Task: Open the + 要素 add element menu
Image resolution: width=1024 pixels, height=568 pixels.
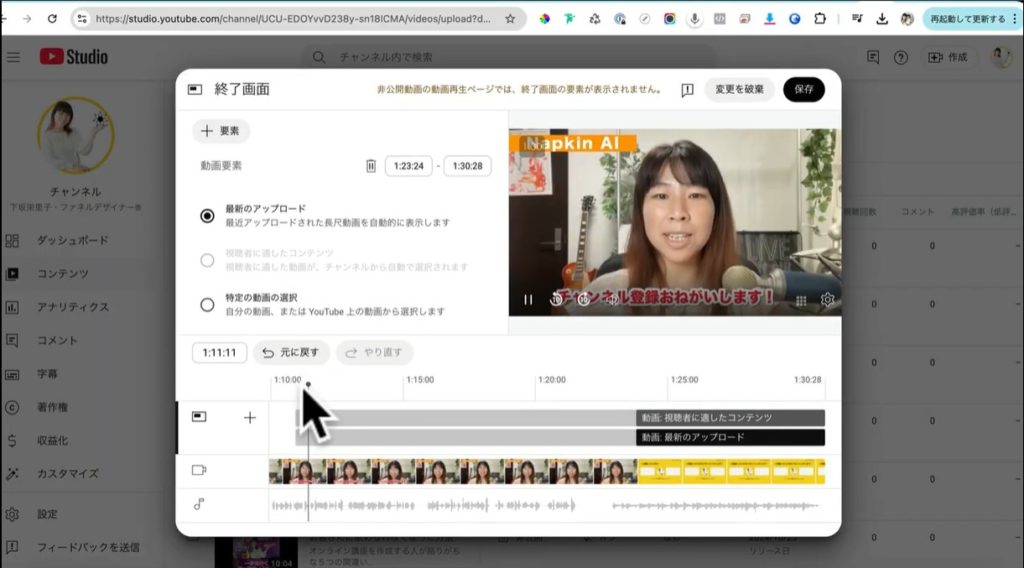Action: click(221, 131)
